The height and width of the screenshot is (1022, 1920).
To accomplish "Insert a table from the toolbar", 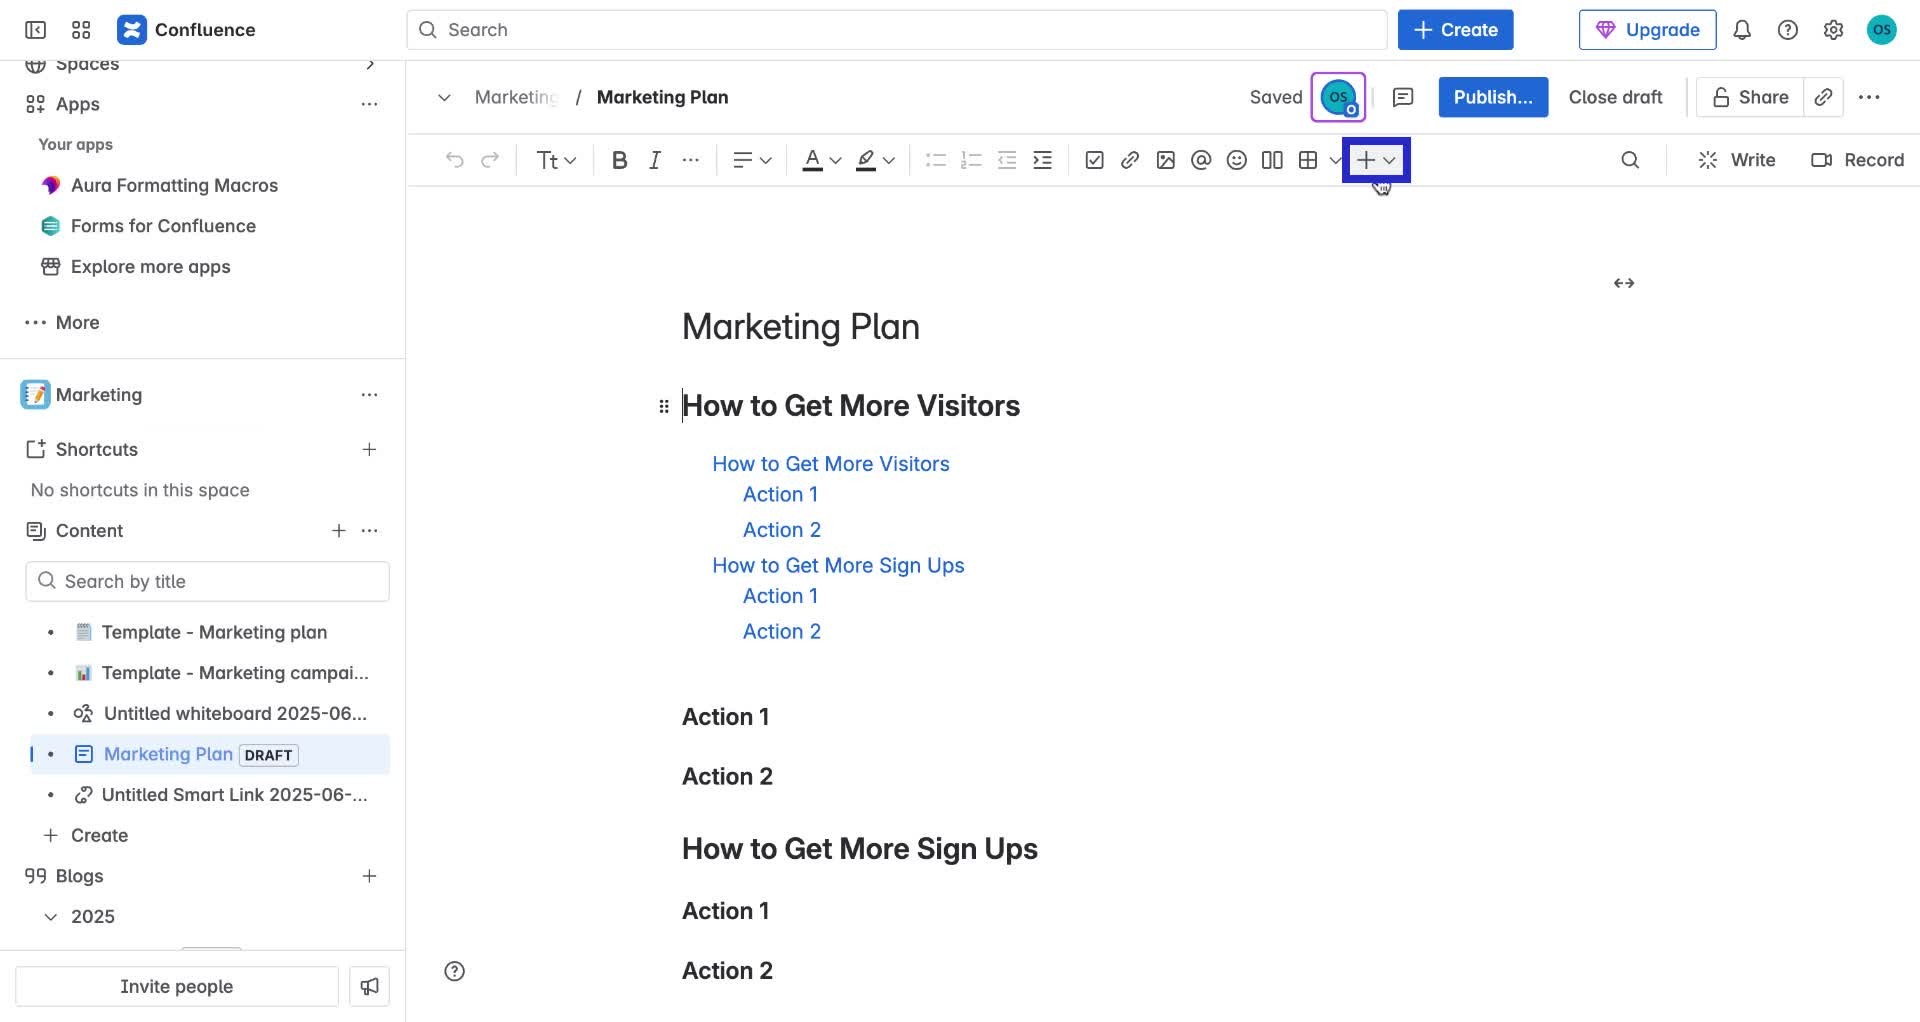I will pos(1308,160).
